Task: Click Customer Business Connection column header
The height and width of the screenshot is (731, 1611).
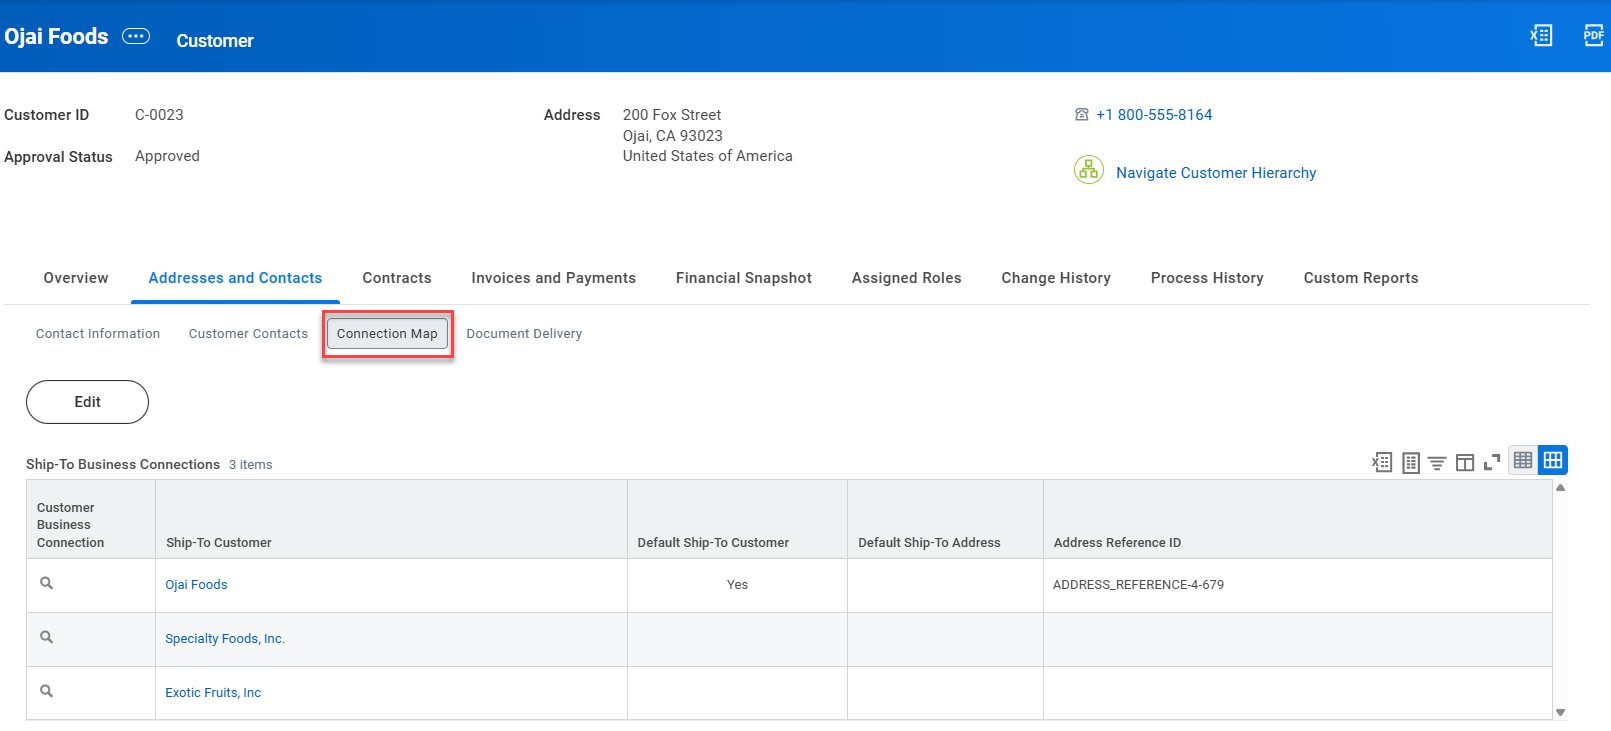Action: (91, 519)
